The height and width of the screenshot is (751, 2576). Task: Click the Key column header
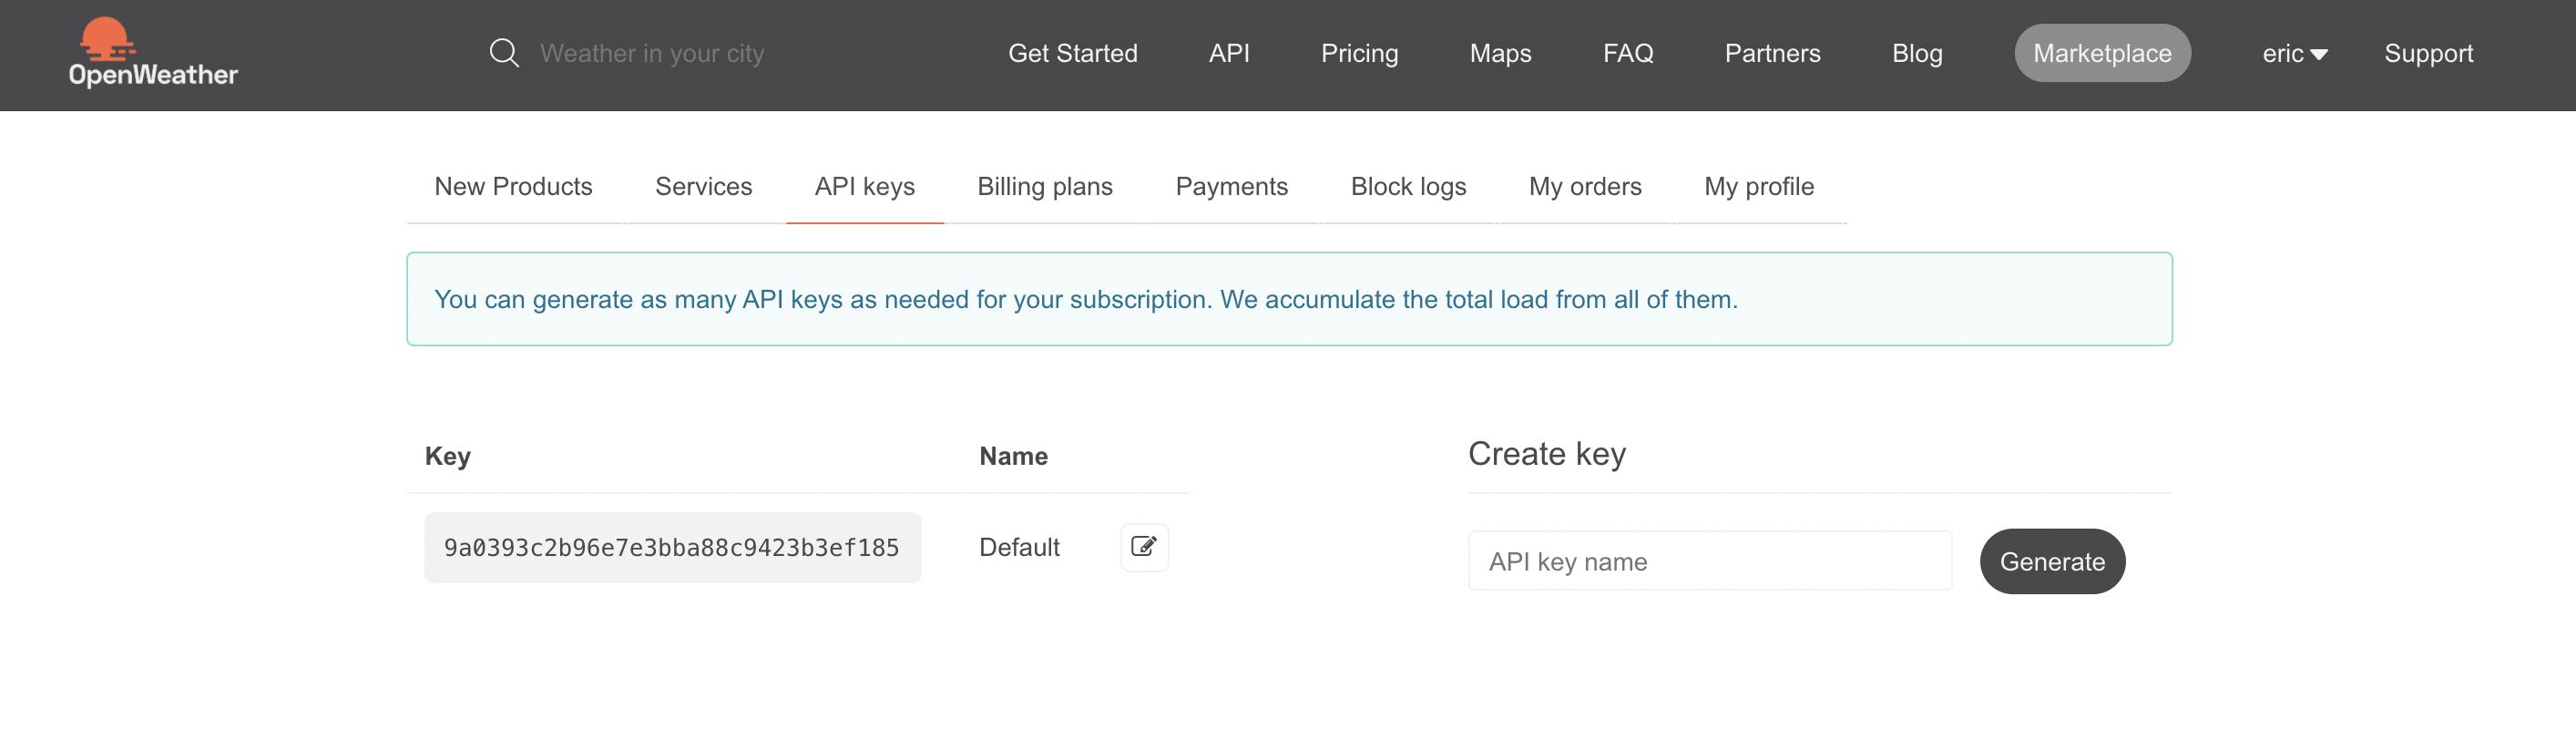[x=448, y=456]
